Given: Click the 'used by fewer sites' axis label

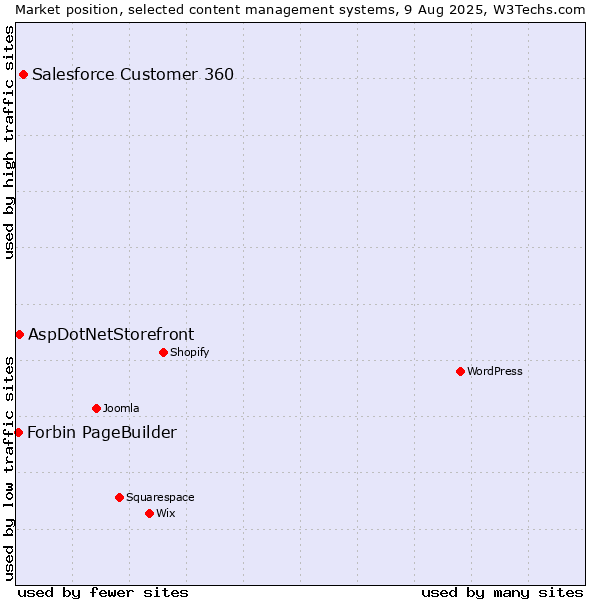Looking at the screenshot, I should [x=103, y=593].
